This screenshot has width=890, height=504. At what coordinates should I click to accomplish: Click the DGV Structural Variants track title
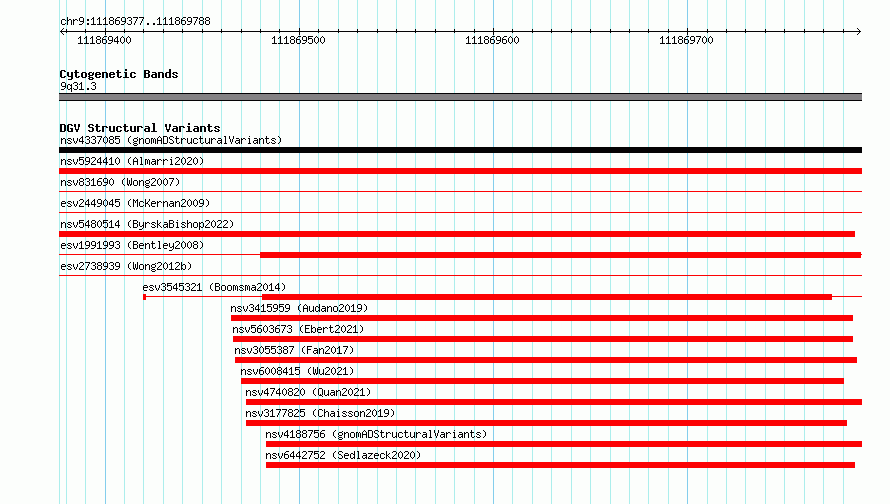pos(140,128)
